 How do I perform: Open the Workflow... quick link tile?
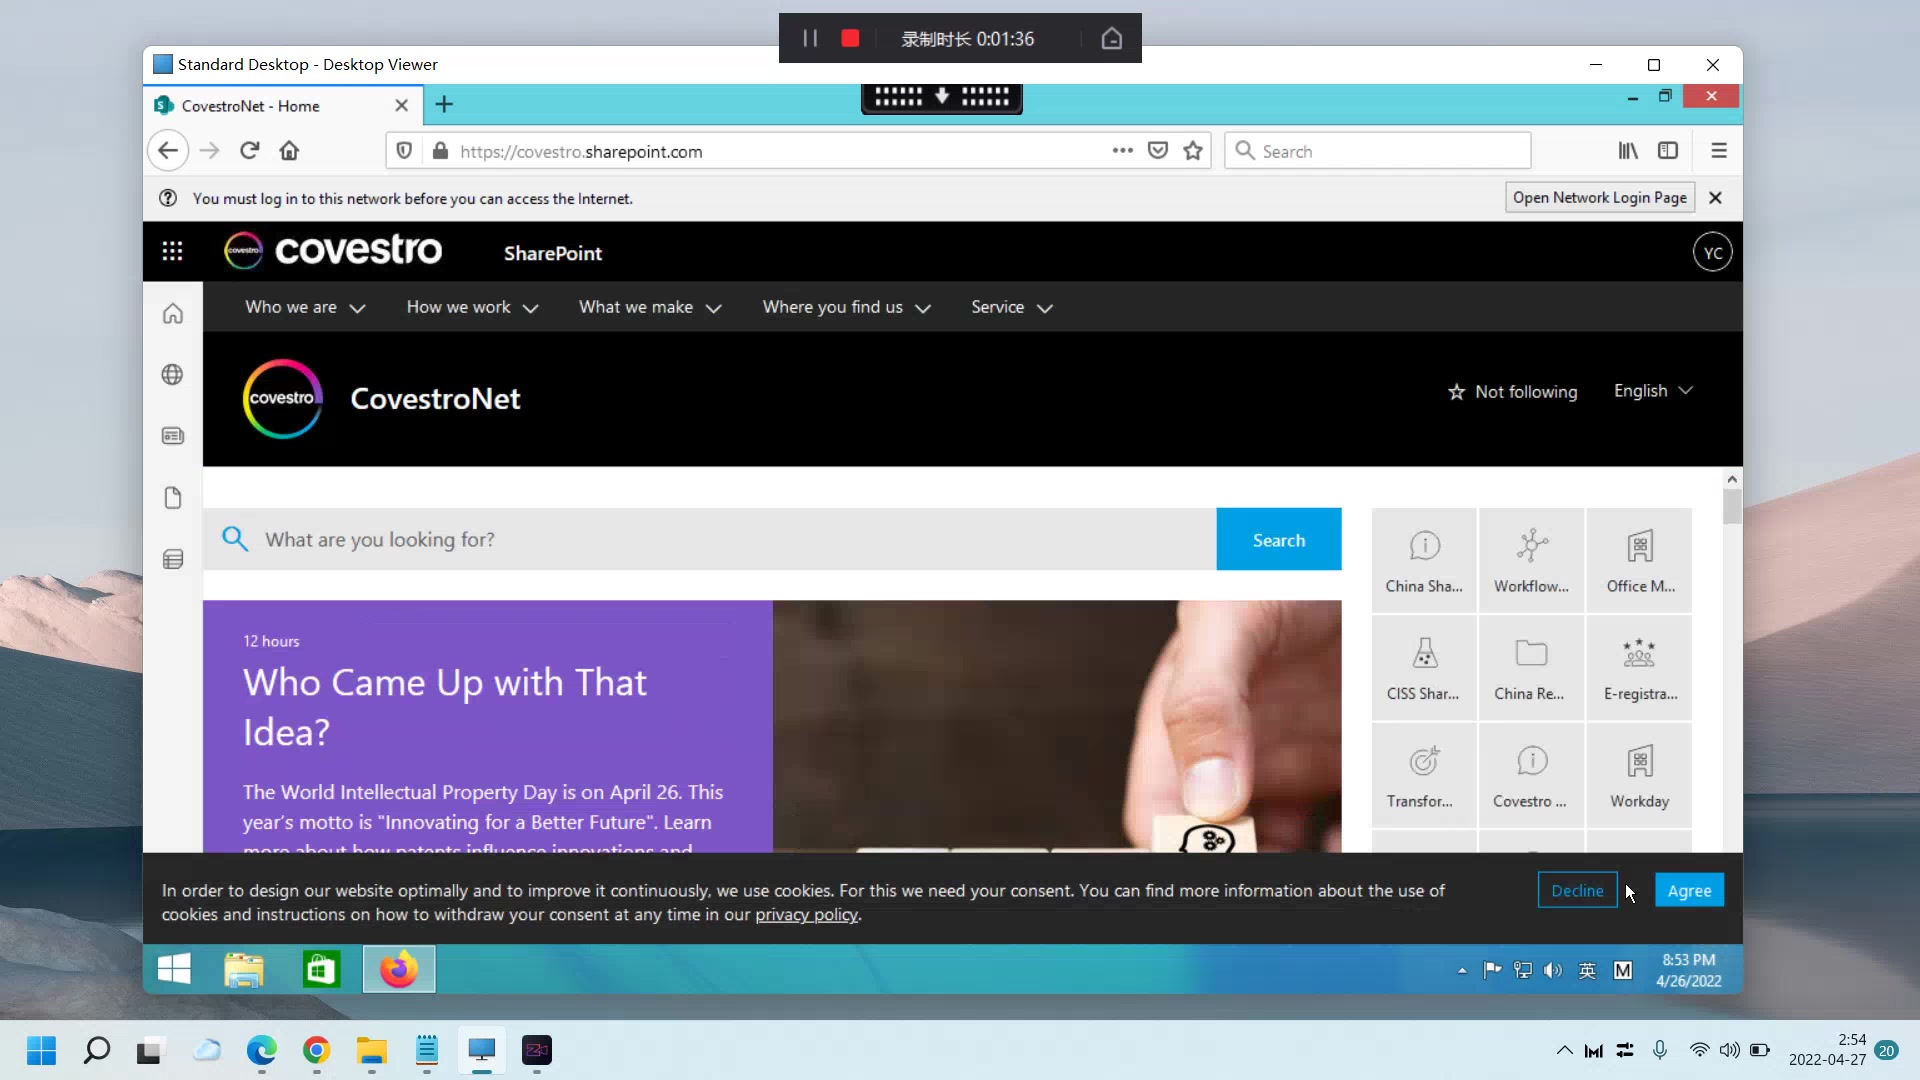click(x=1531, y=561)
